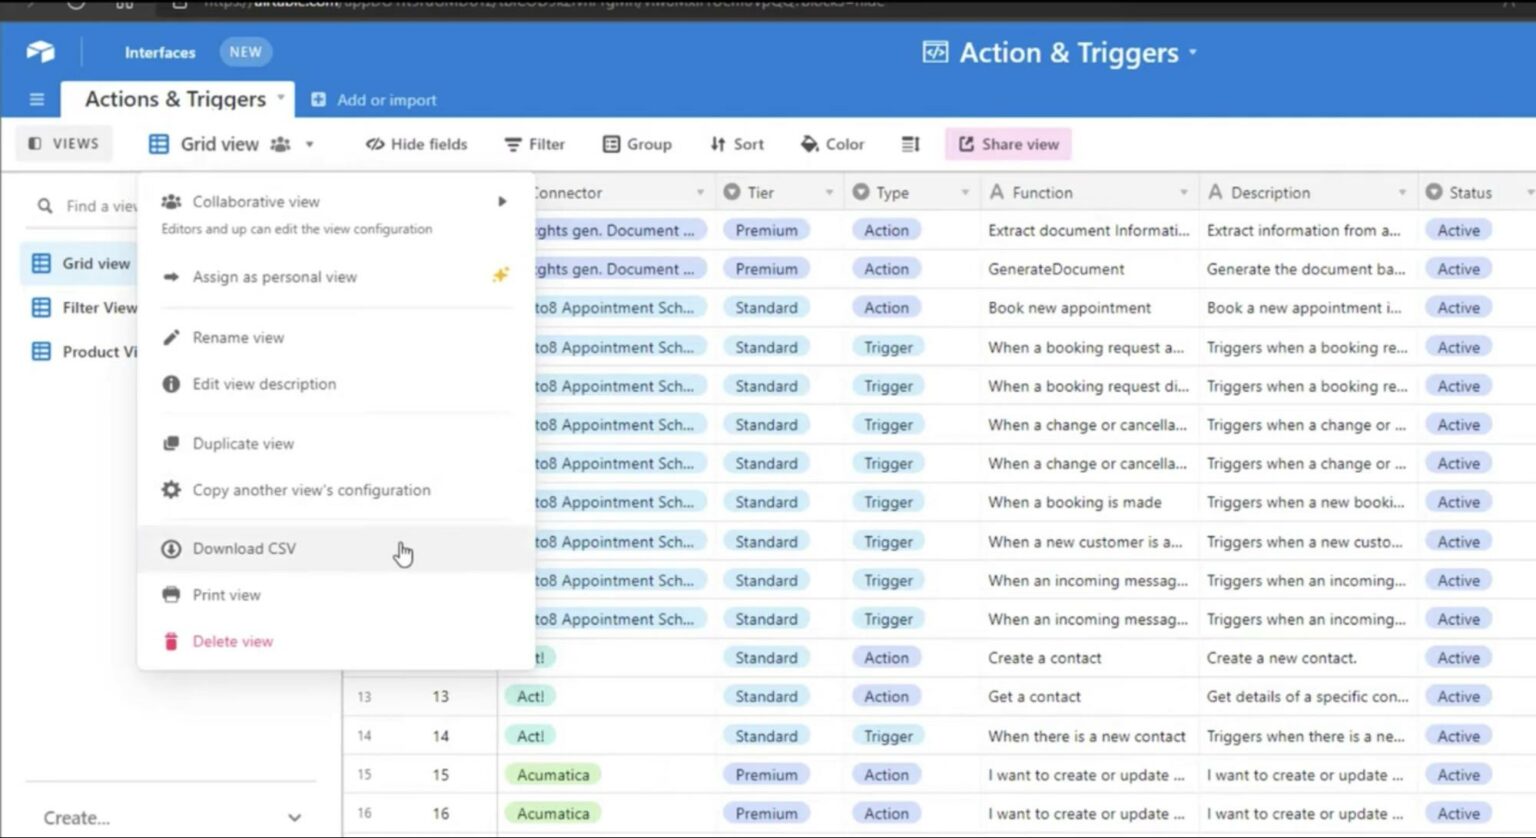Click the row height icon in the toolbar
This screenshot has width=1536, height=838.
[x=908, y=143]
